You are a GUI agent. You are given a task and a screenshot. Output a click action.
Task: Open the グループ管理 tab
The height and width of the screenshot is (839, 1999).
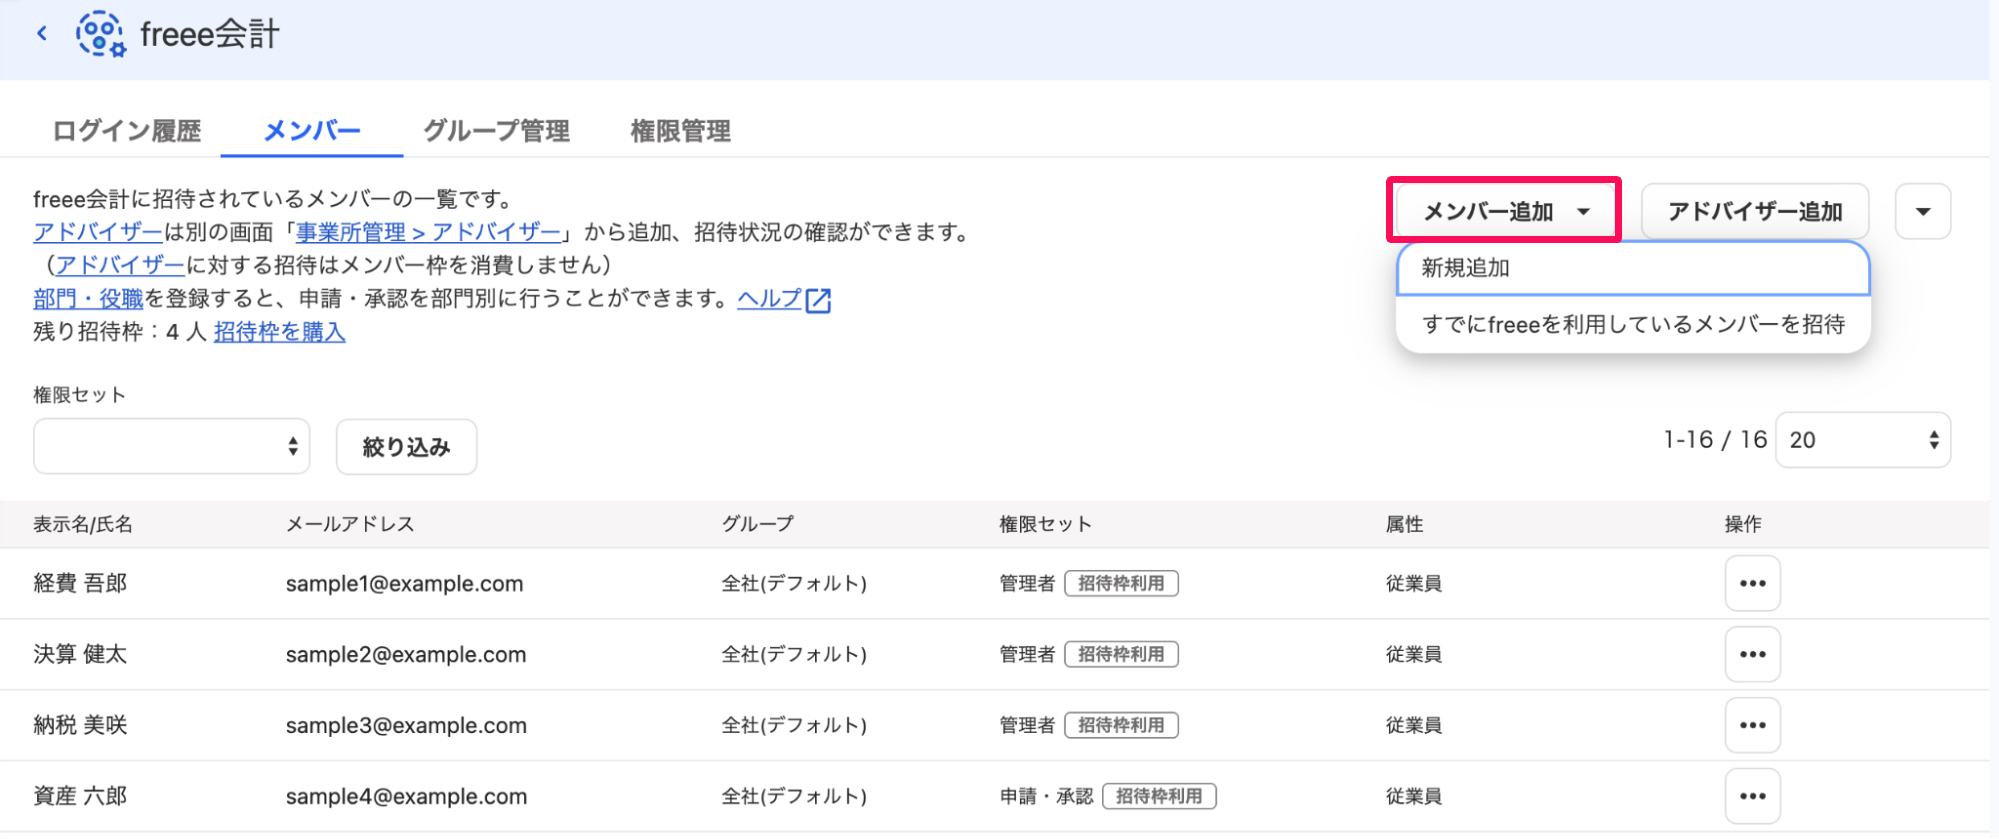[496, 131]
